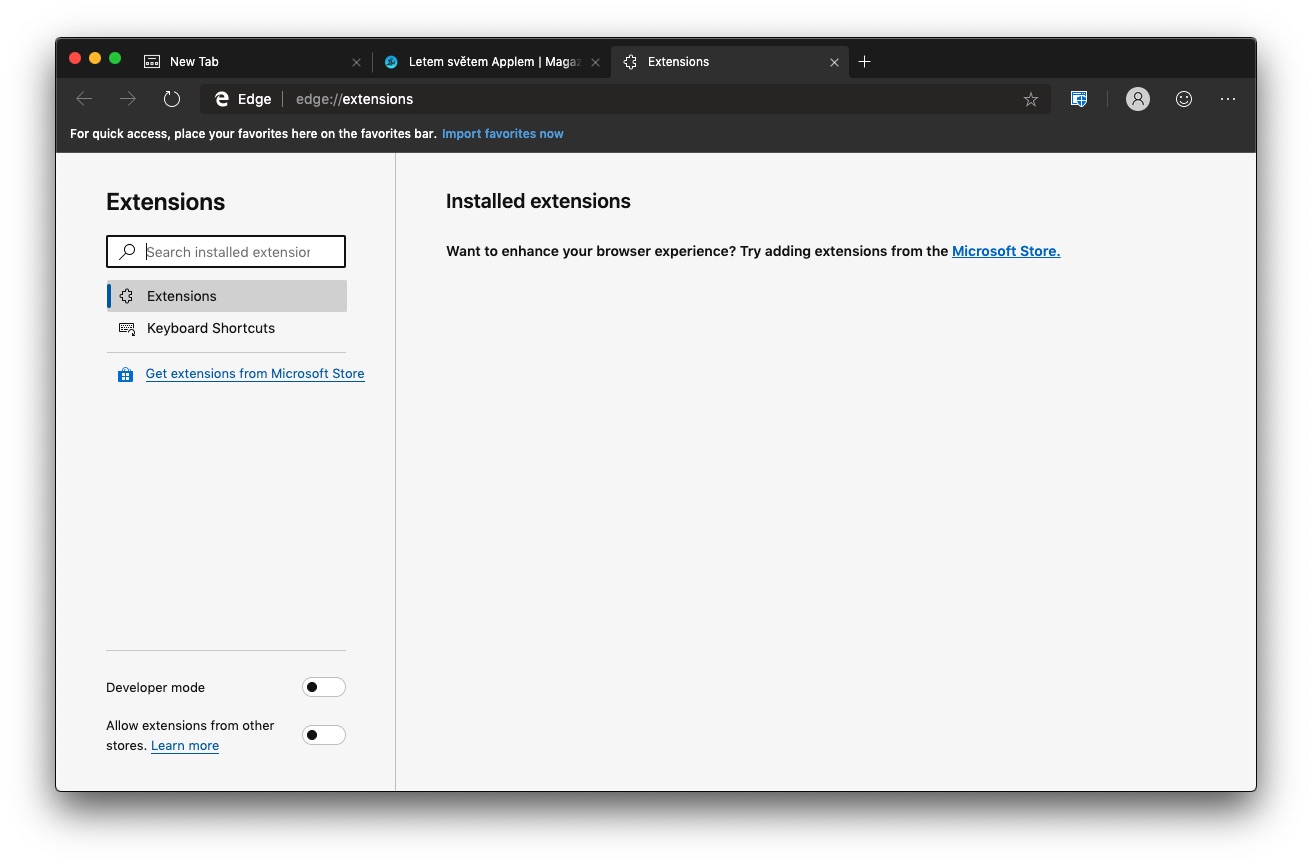Close the Extensions tab
Image resolution: width=1312 pixels, height=865 pixels.
click(x=834, y=62)
